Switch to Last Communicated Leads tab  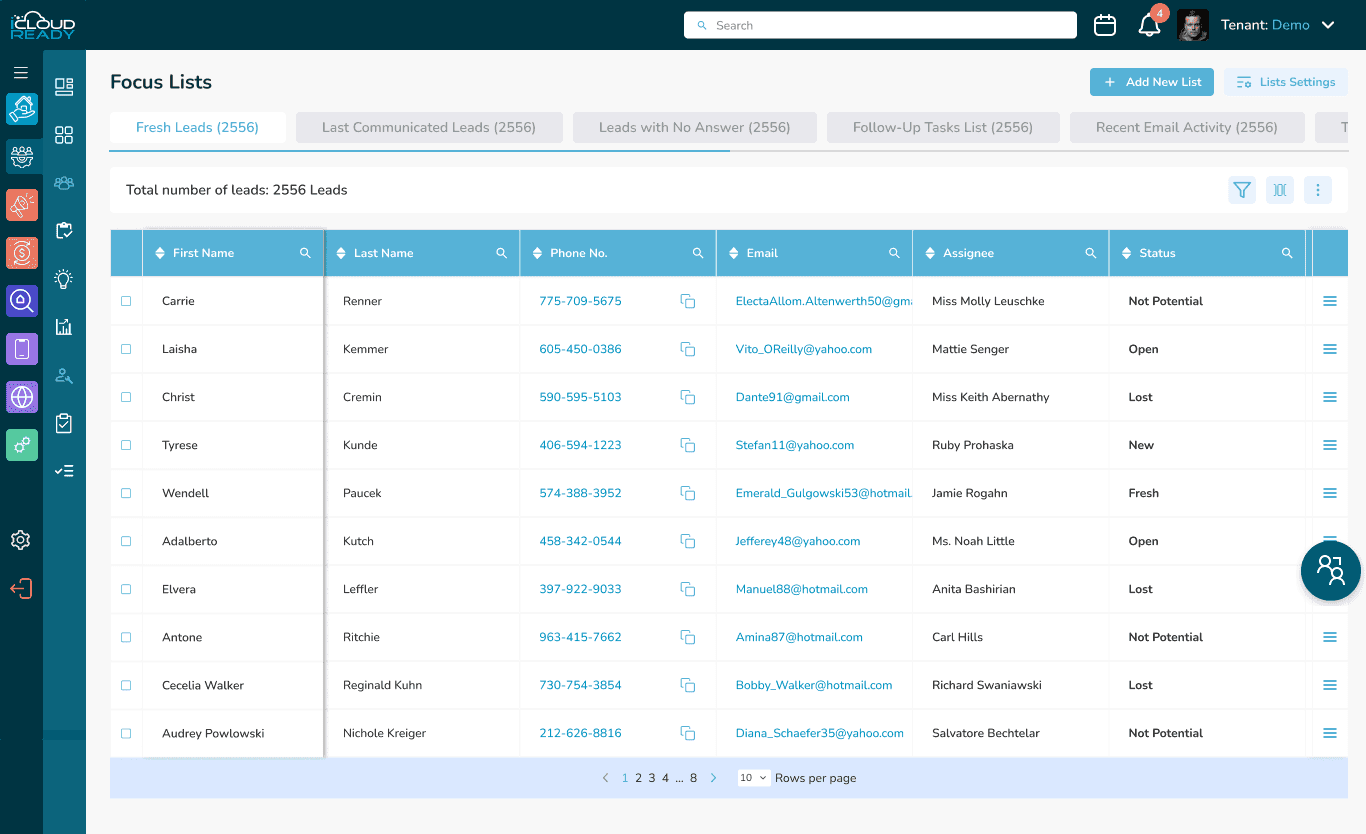click(x=429, y=127)
